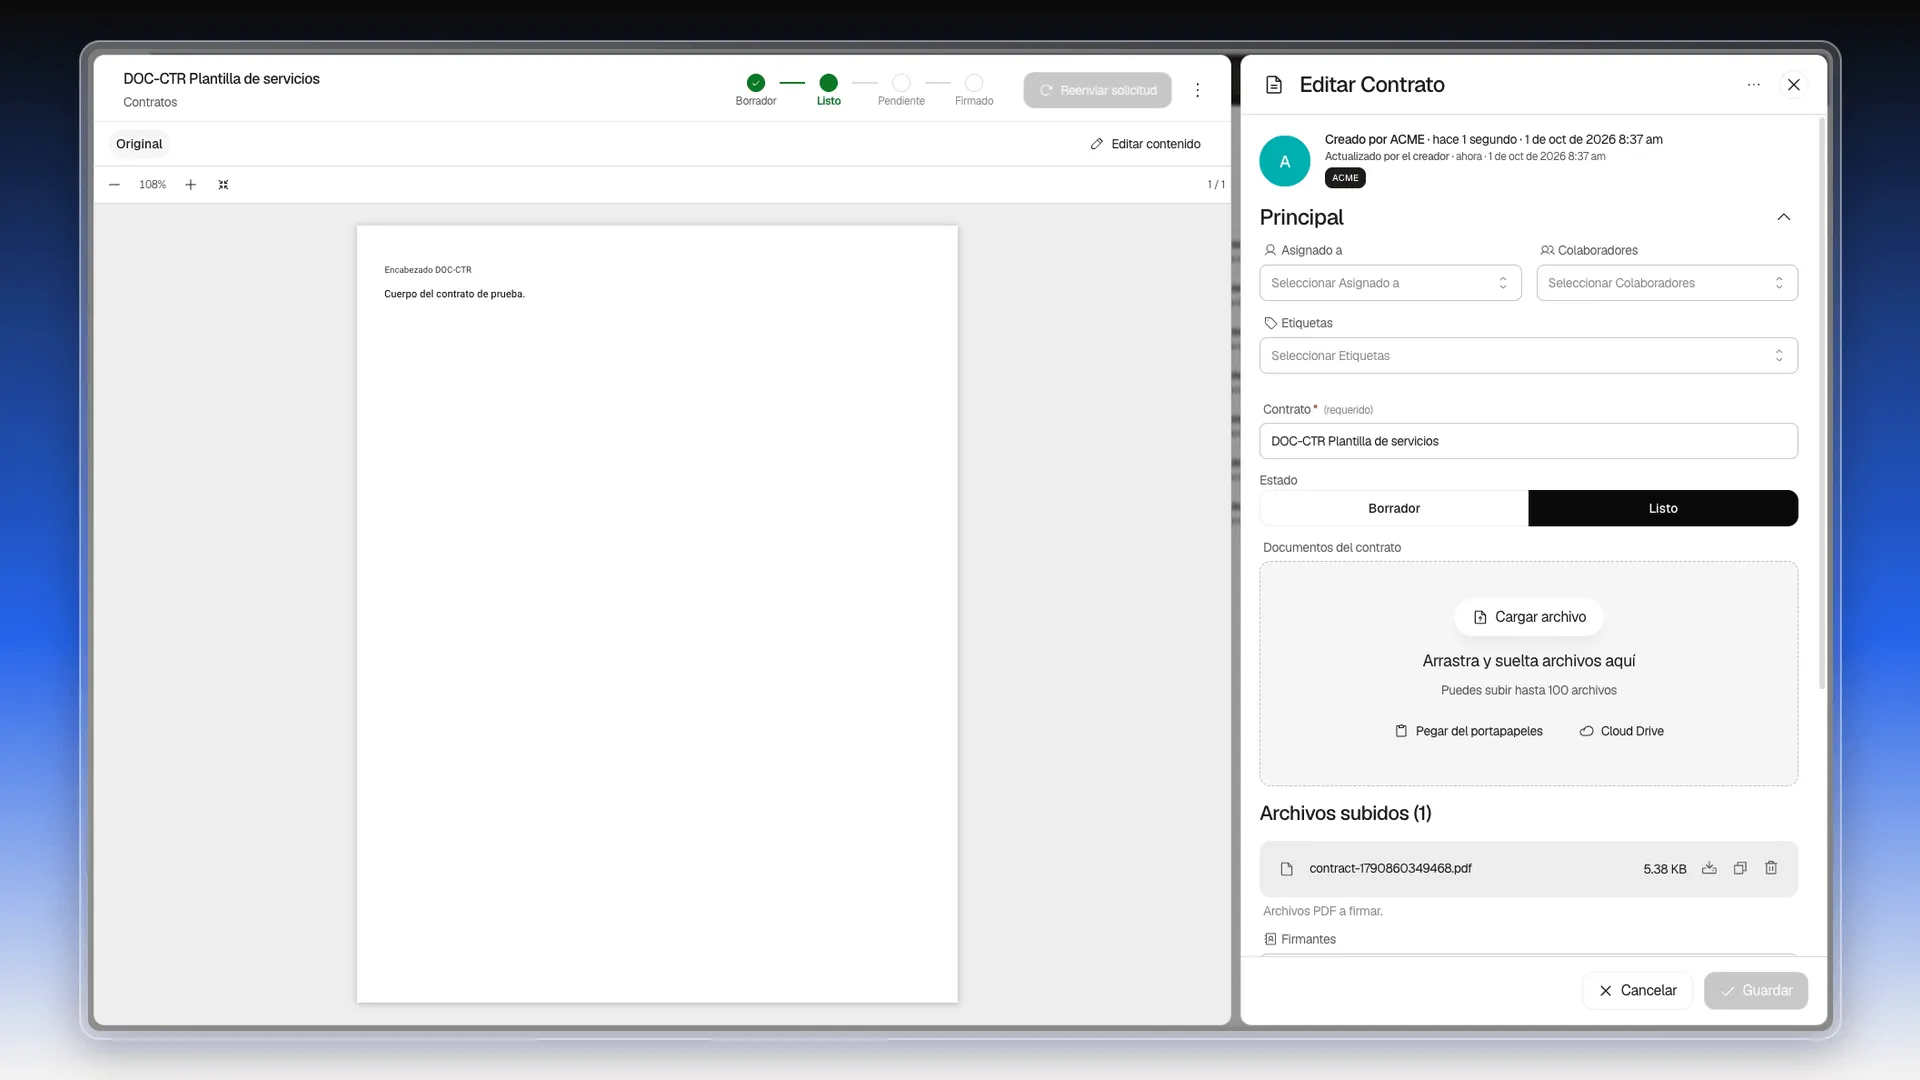
Task: Click the contract-1790860349468.pdf file name
Action: 1390,869
